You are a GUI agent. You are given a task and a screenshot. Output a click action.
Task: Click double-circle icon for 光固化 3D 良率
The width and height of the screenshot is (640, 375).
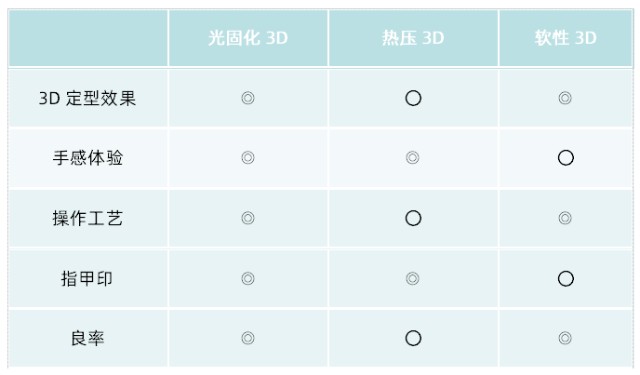point(248,338)
